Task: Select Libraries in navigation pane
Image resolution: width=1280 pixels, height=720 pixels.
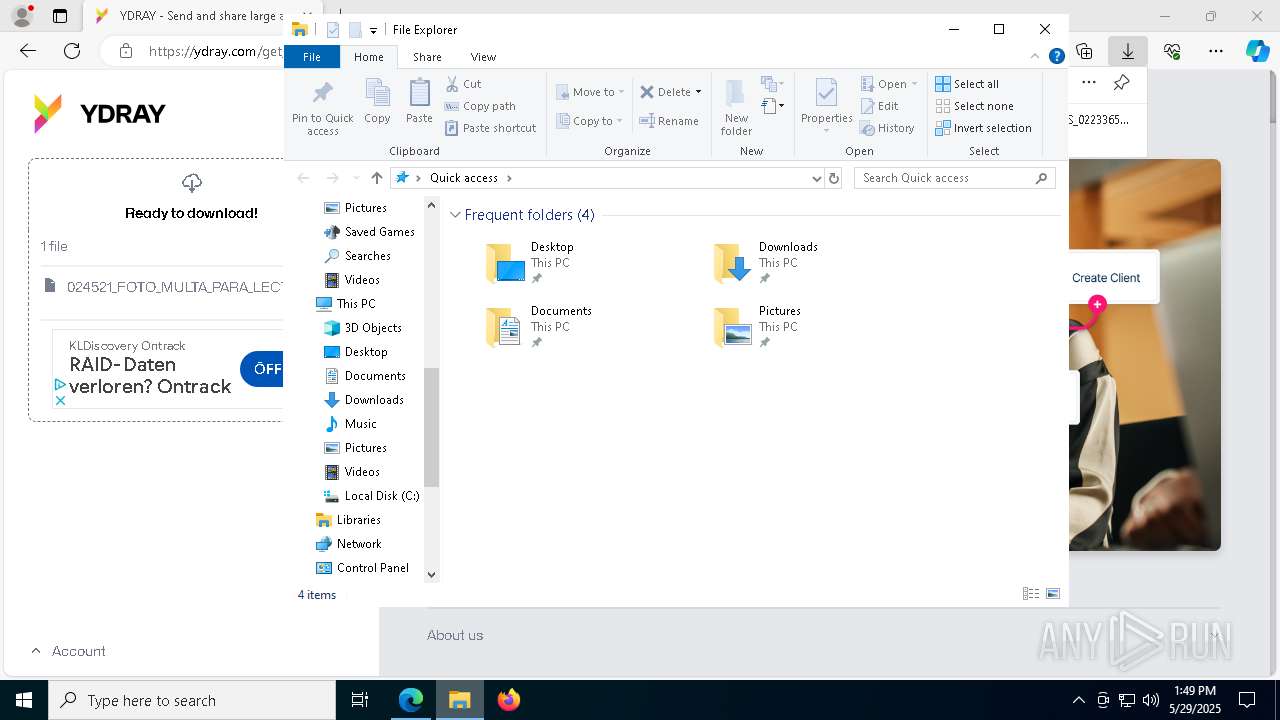Action: tap(348, 520)
